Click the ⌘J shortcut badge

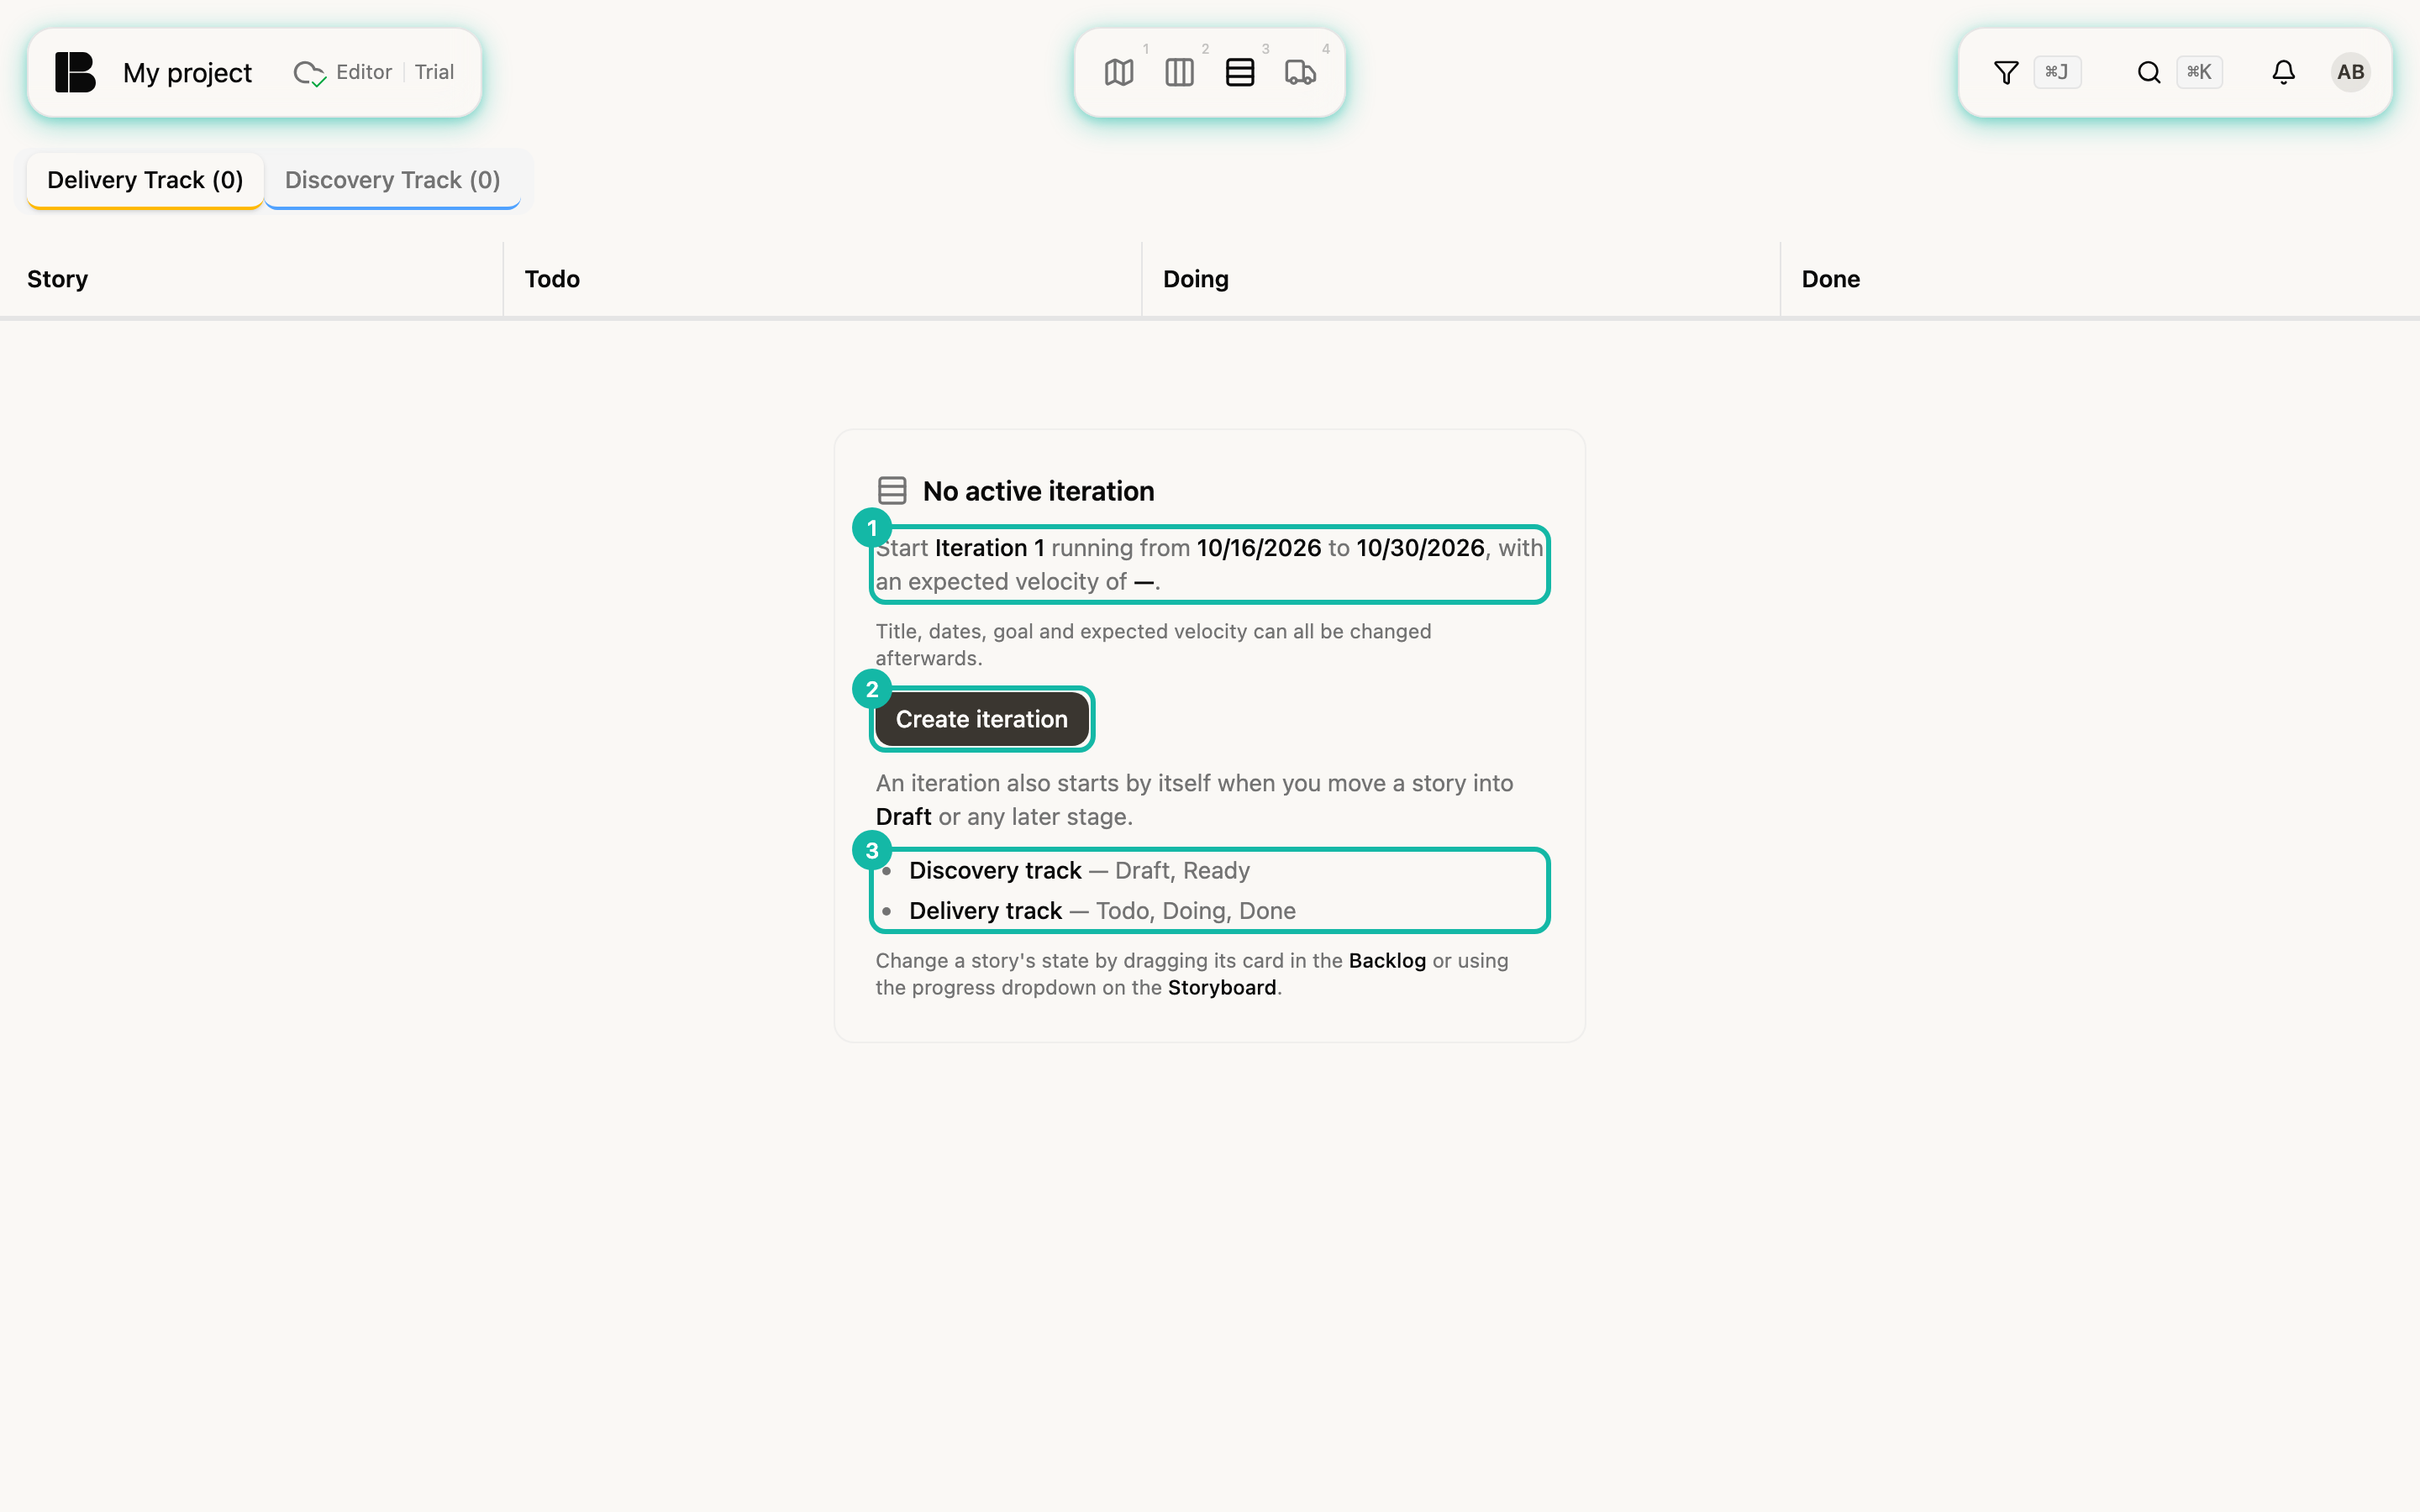click(x=2057, y=72)
